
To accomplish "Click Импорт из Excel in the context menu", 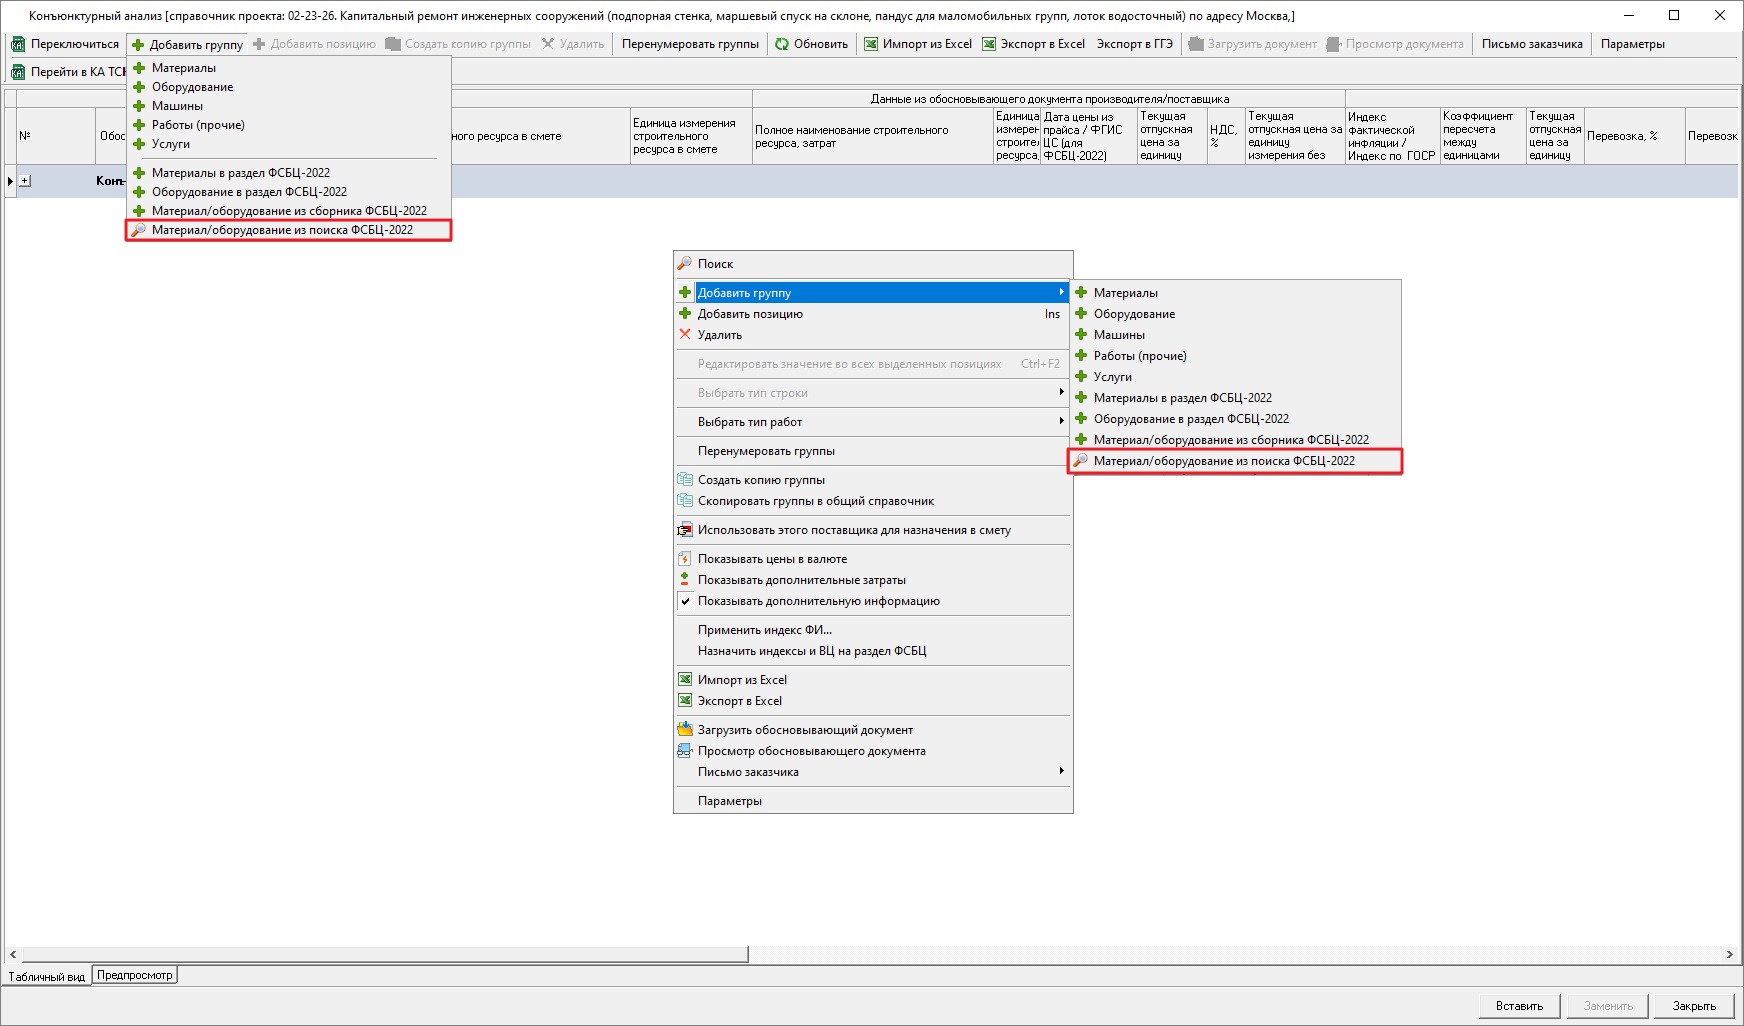I will [x=873, y=680].
